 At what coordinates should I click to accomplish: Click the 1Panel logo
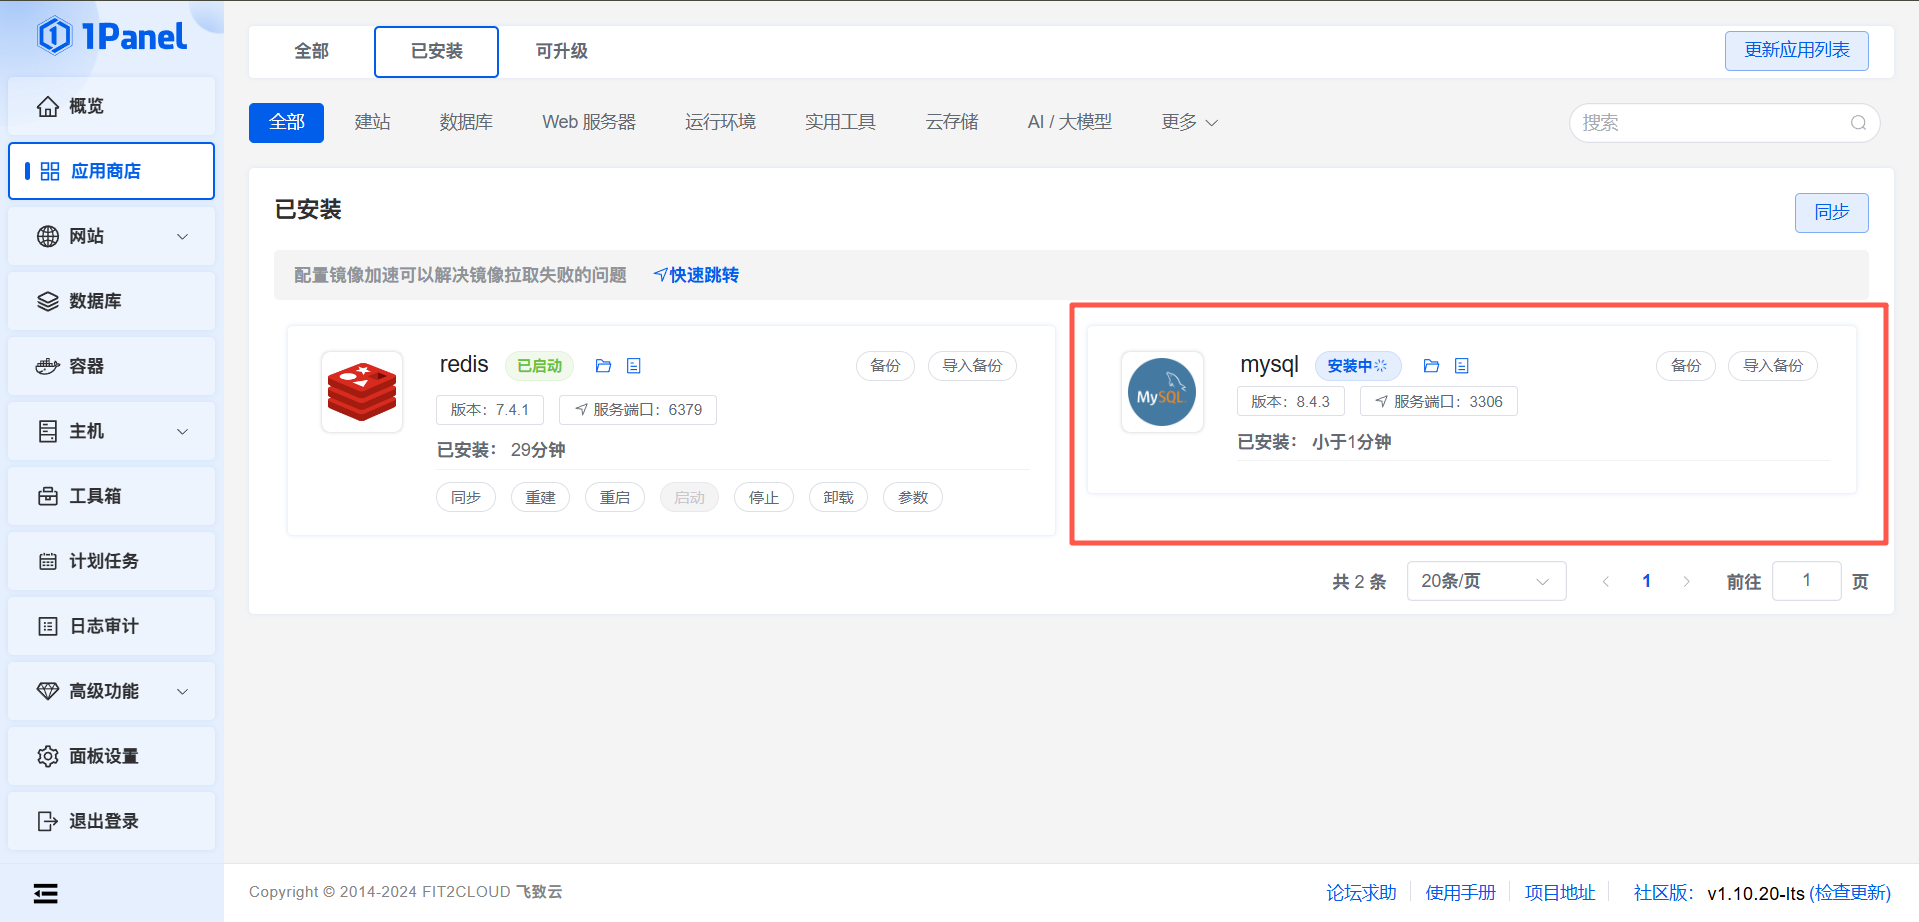112,36
